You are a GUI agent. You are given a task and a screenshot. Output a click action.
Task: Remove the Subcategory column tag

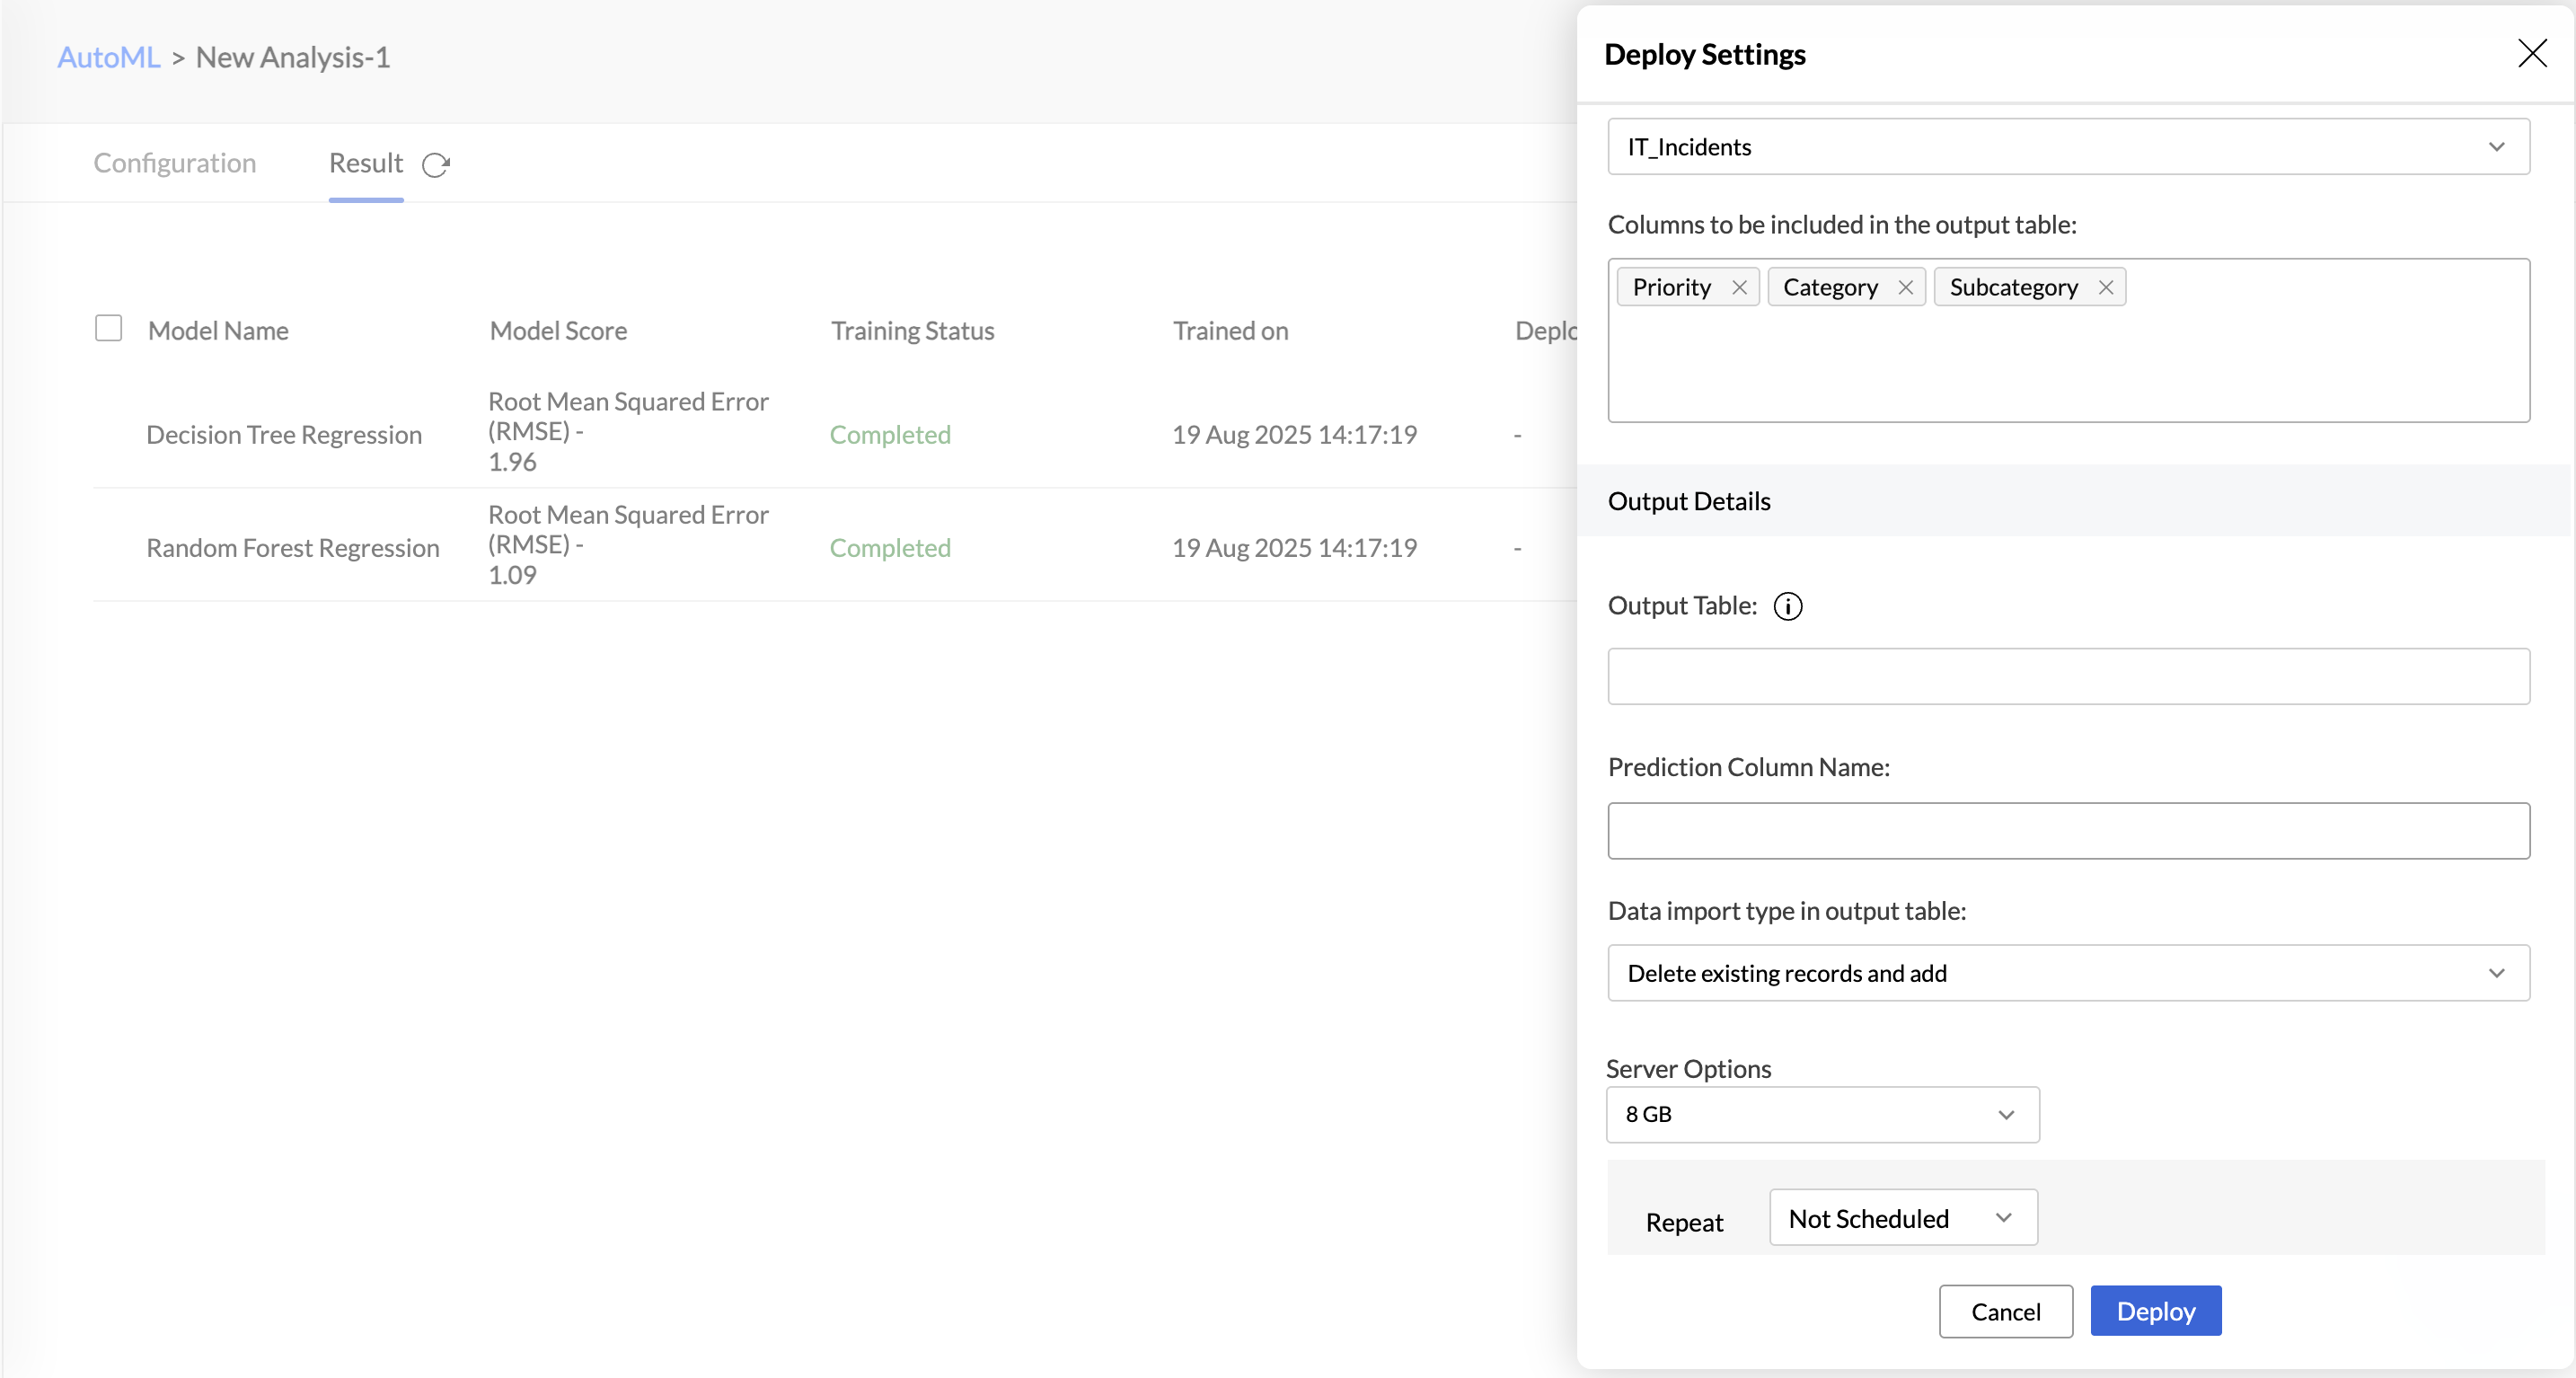pos(2105,288)
